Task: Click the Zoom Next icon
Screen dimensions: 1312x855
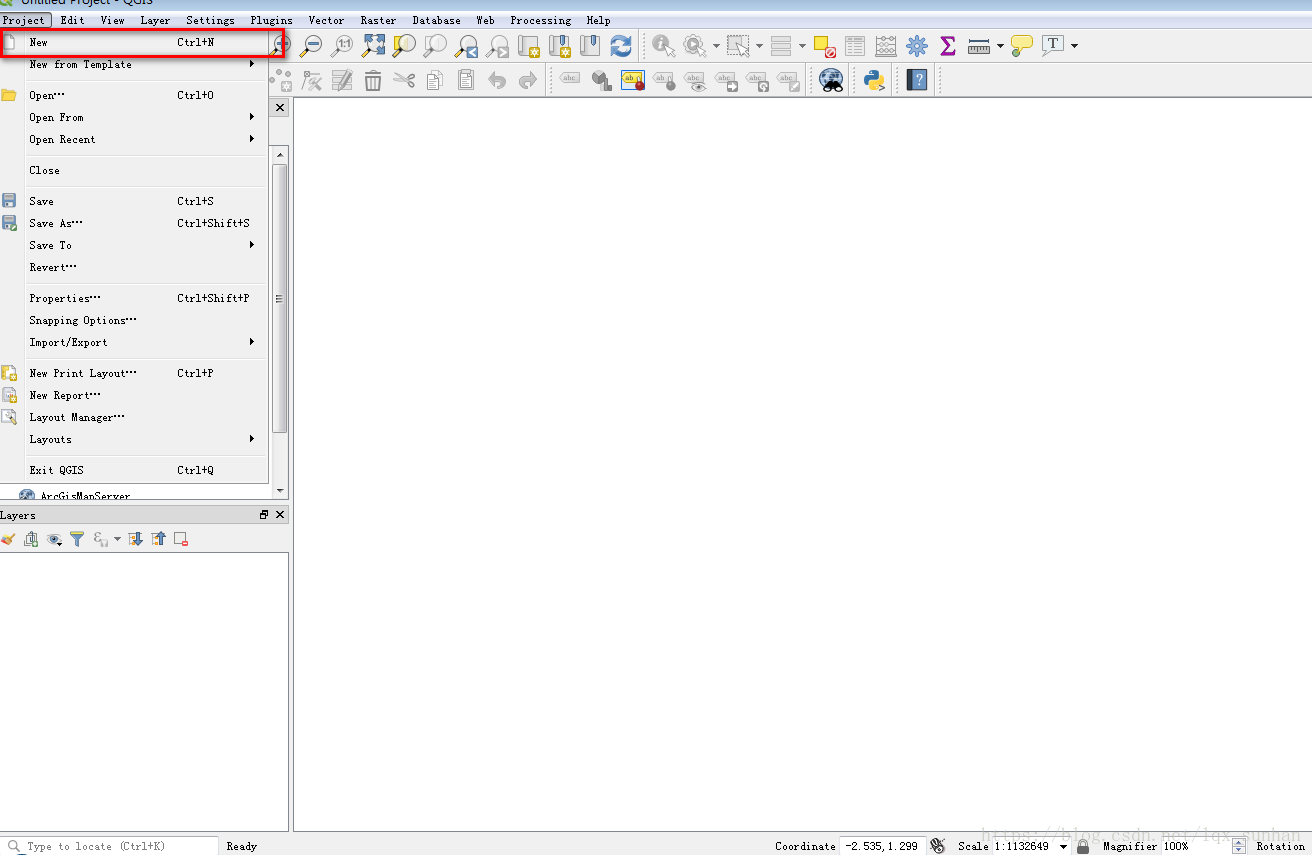Action: [x=497, y=45]
